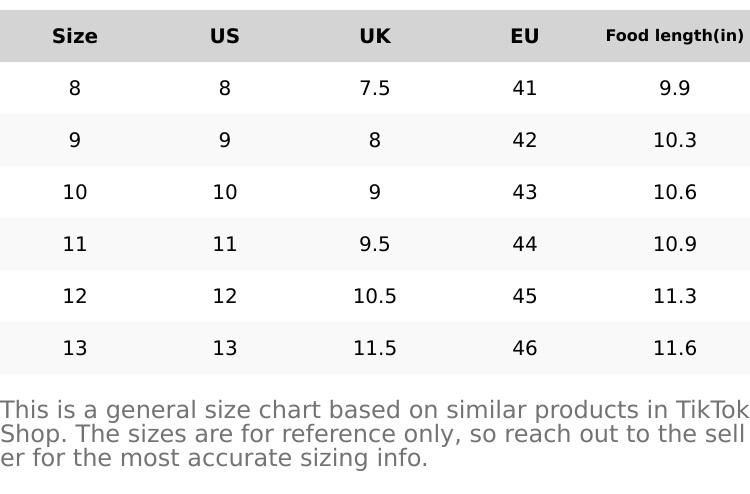This screenshot has width=750, height=494.
Task: Click EU size 43 cell
Action: click(525, 192)
